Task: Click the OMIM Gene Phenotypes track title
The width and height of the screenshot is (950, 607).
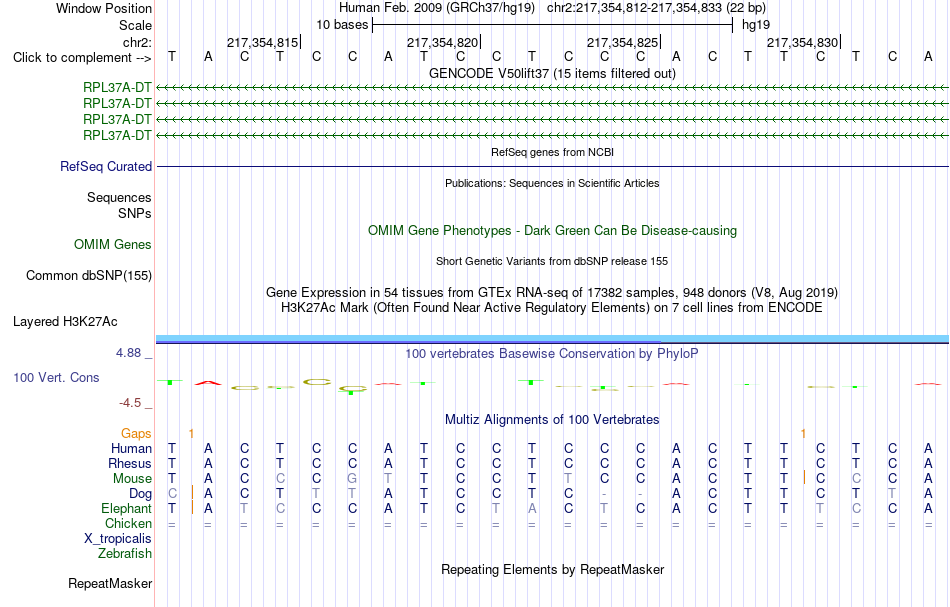Action: 553,230
